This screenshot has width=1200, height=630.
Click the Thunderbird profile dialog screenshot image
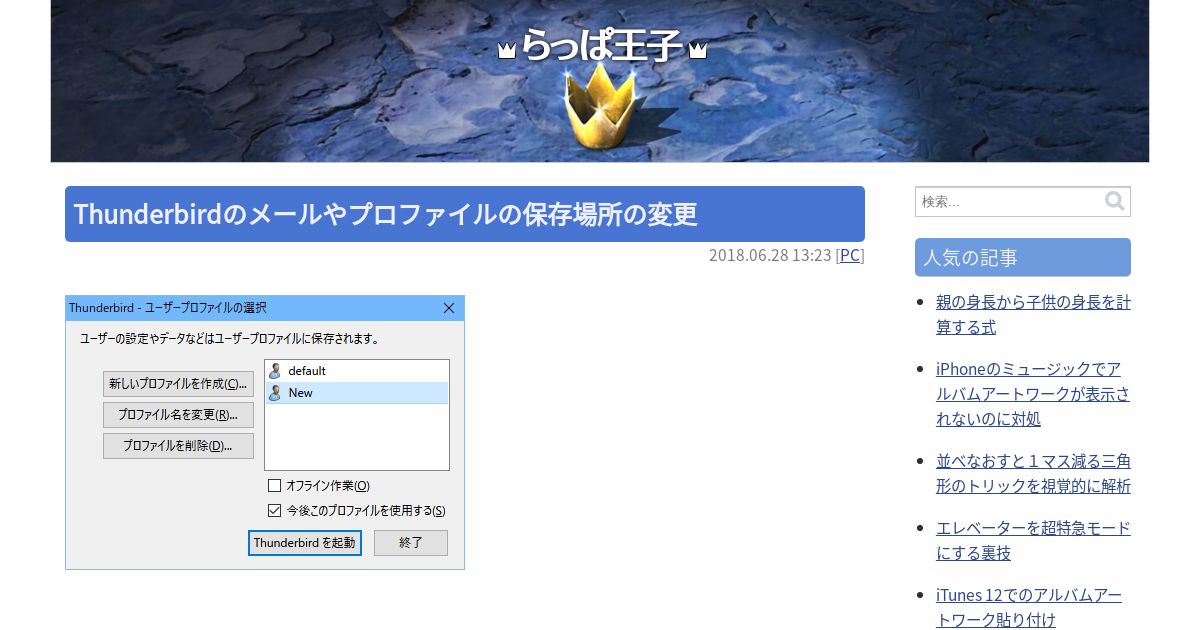tap(265, 433)
